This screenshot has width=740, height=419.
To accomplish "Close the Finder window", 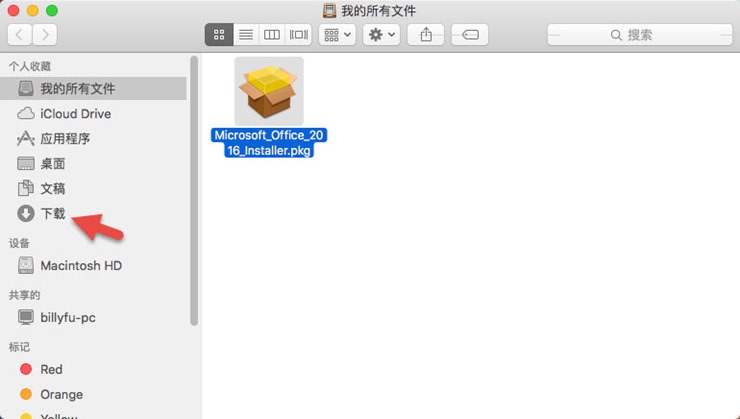I will (14, 10).
